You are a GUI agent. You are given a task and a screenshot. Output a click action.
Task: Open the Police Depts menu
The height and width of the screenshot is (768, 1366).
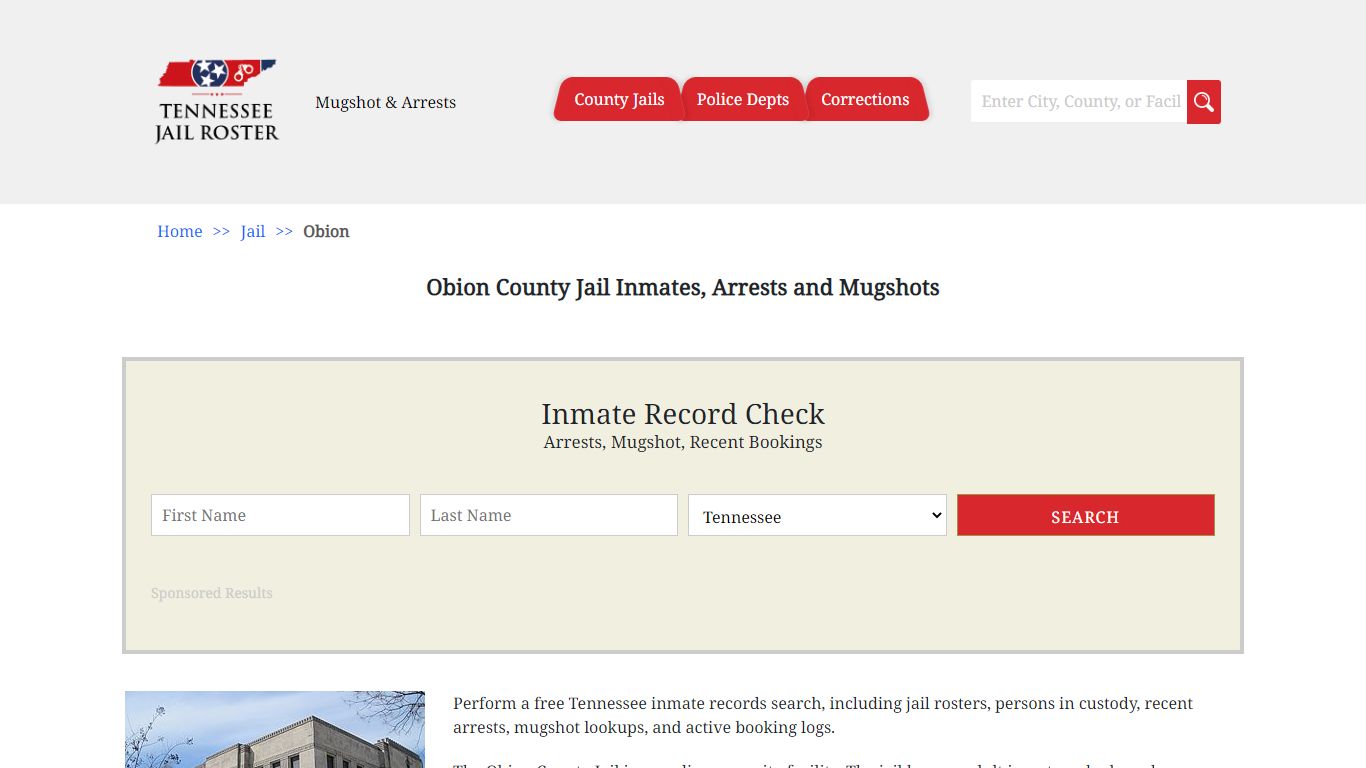point(743,99)
